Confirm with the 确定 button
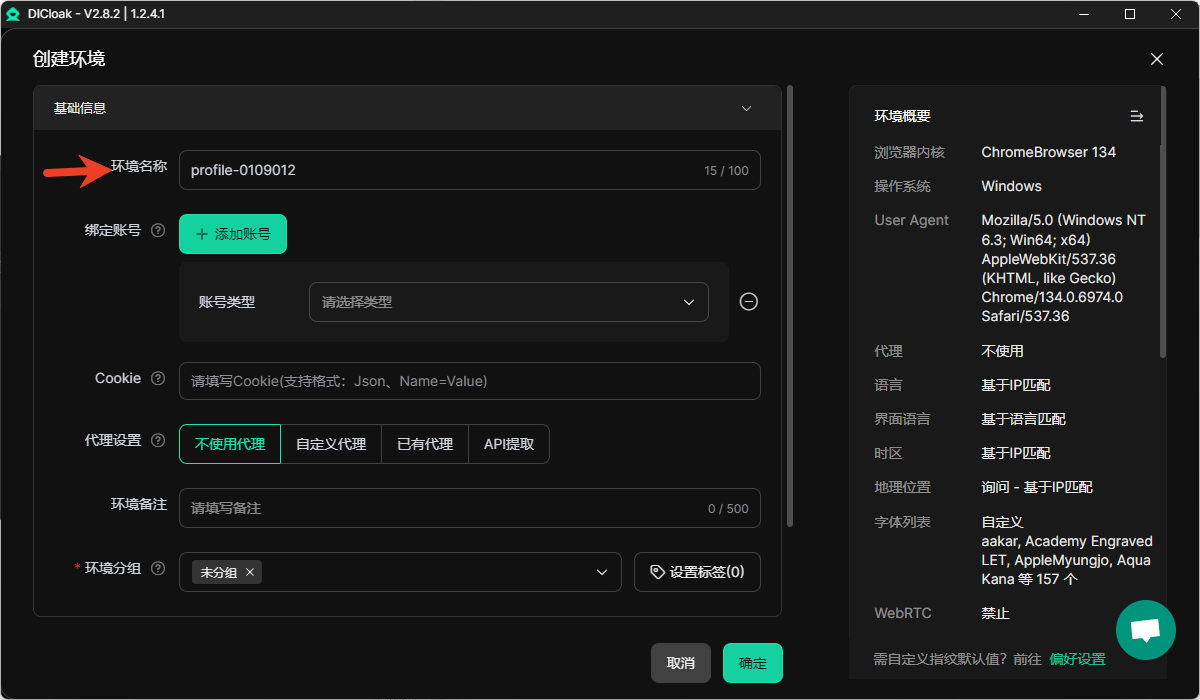Viewport: 1200px width, 700px height. pos(752,663)
